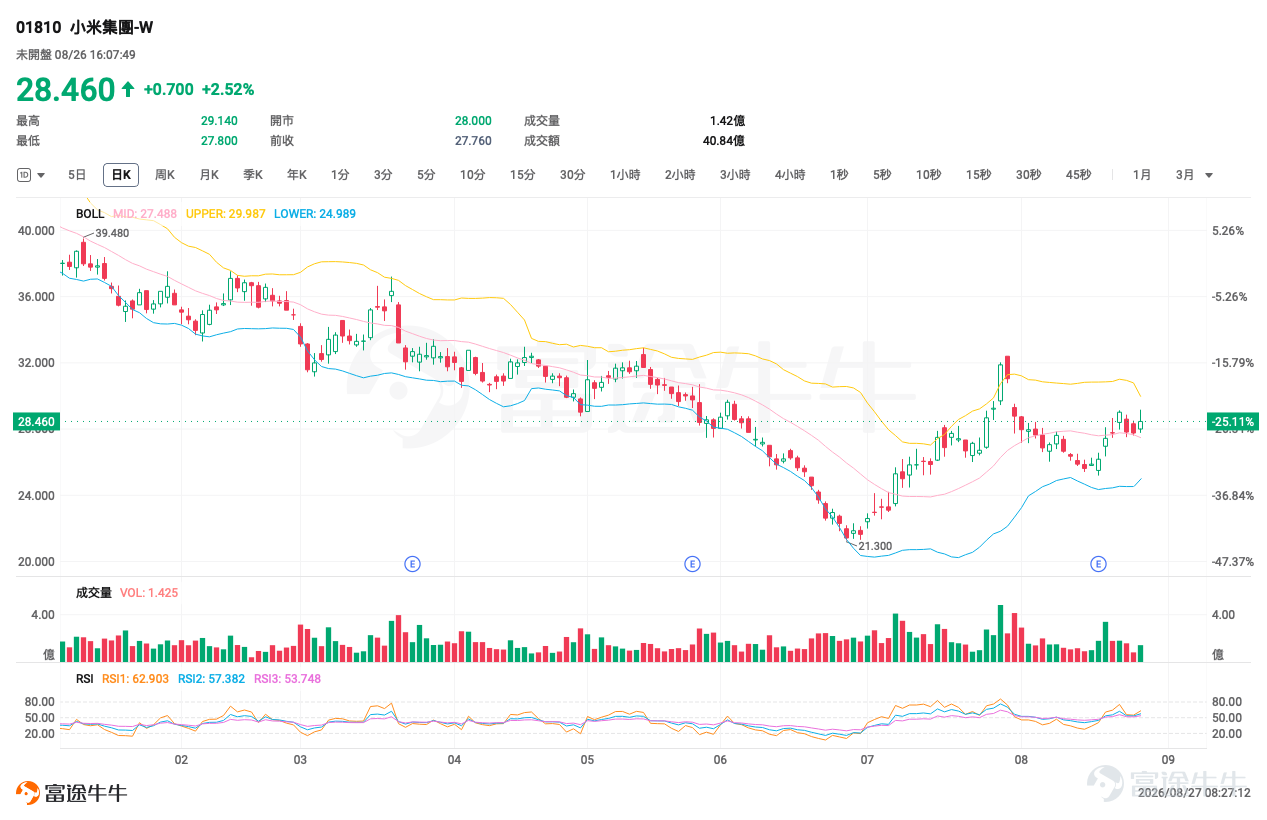The width and height of the screenshot is (1267, 820).
Task: Switch chart to 10秒 interval
Action: 928,175
